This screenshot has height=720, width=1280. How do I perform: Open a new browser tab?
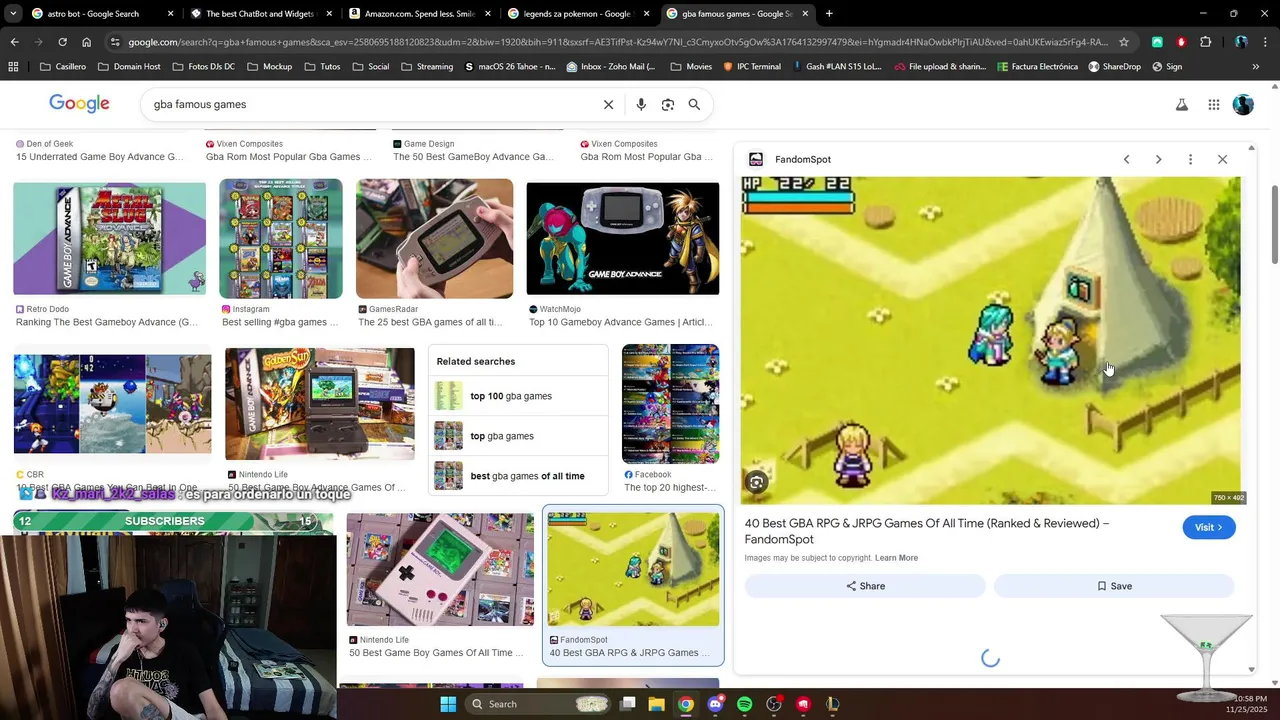tap(829, 14)
